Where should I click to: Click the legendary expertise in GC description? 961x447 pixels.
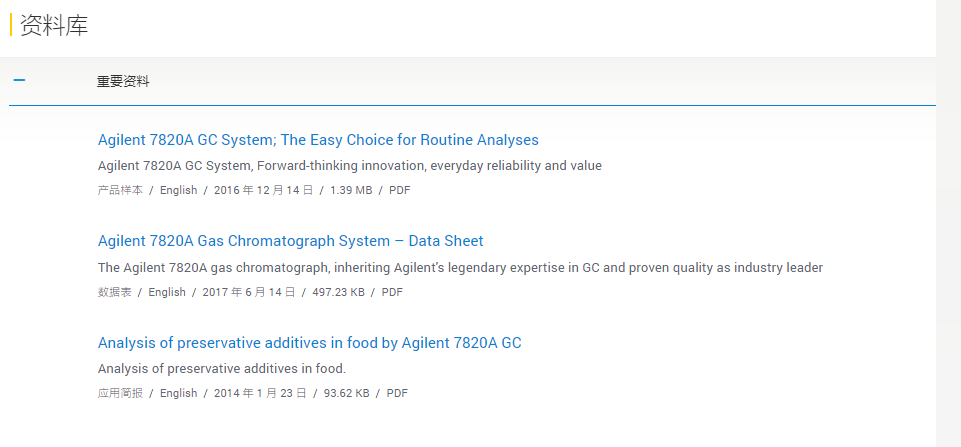pos(460,267)
